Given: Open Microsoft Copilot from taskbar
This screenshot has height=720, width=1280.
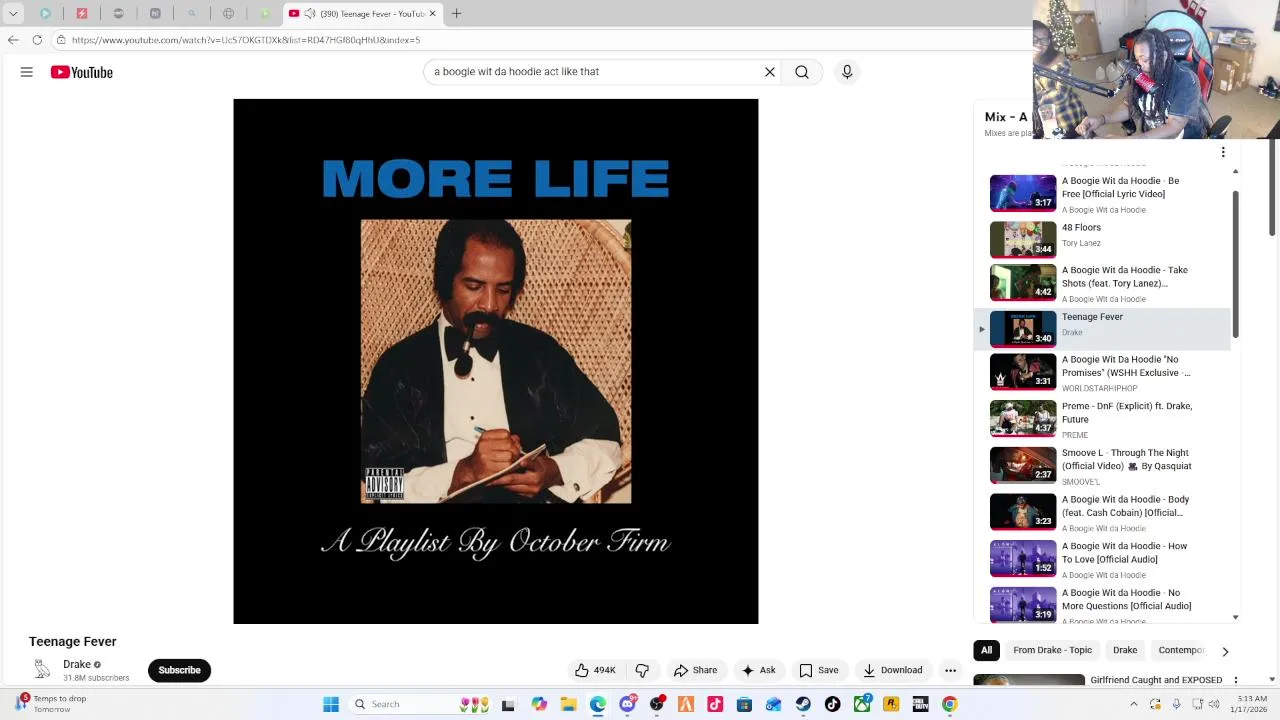Looking at the screenshot, I should click(x=539, y=704).
